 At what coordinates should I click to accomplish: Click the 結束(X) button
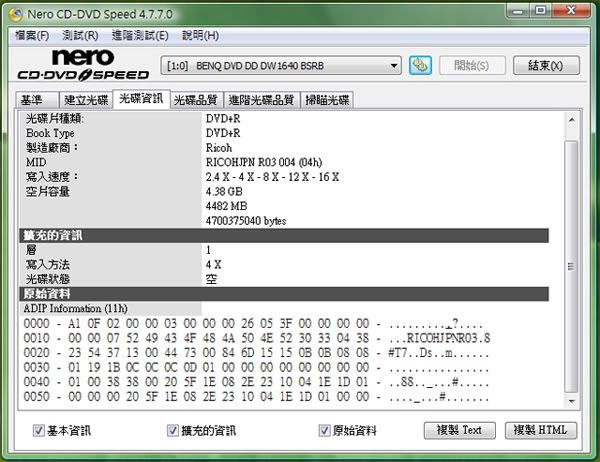pyautogui.click(x=546, y=65)
